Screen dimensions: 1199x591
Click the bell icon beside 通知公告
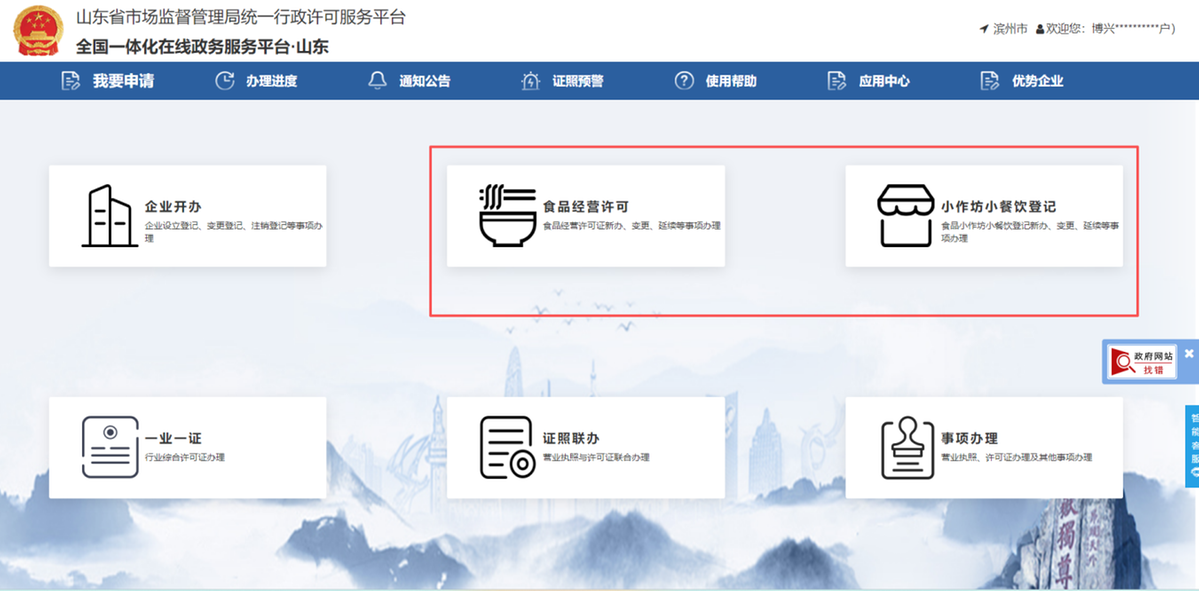(377, 81)
